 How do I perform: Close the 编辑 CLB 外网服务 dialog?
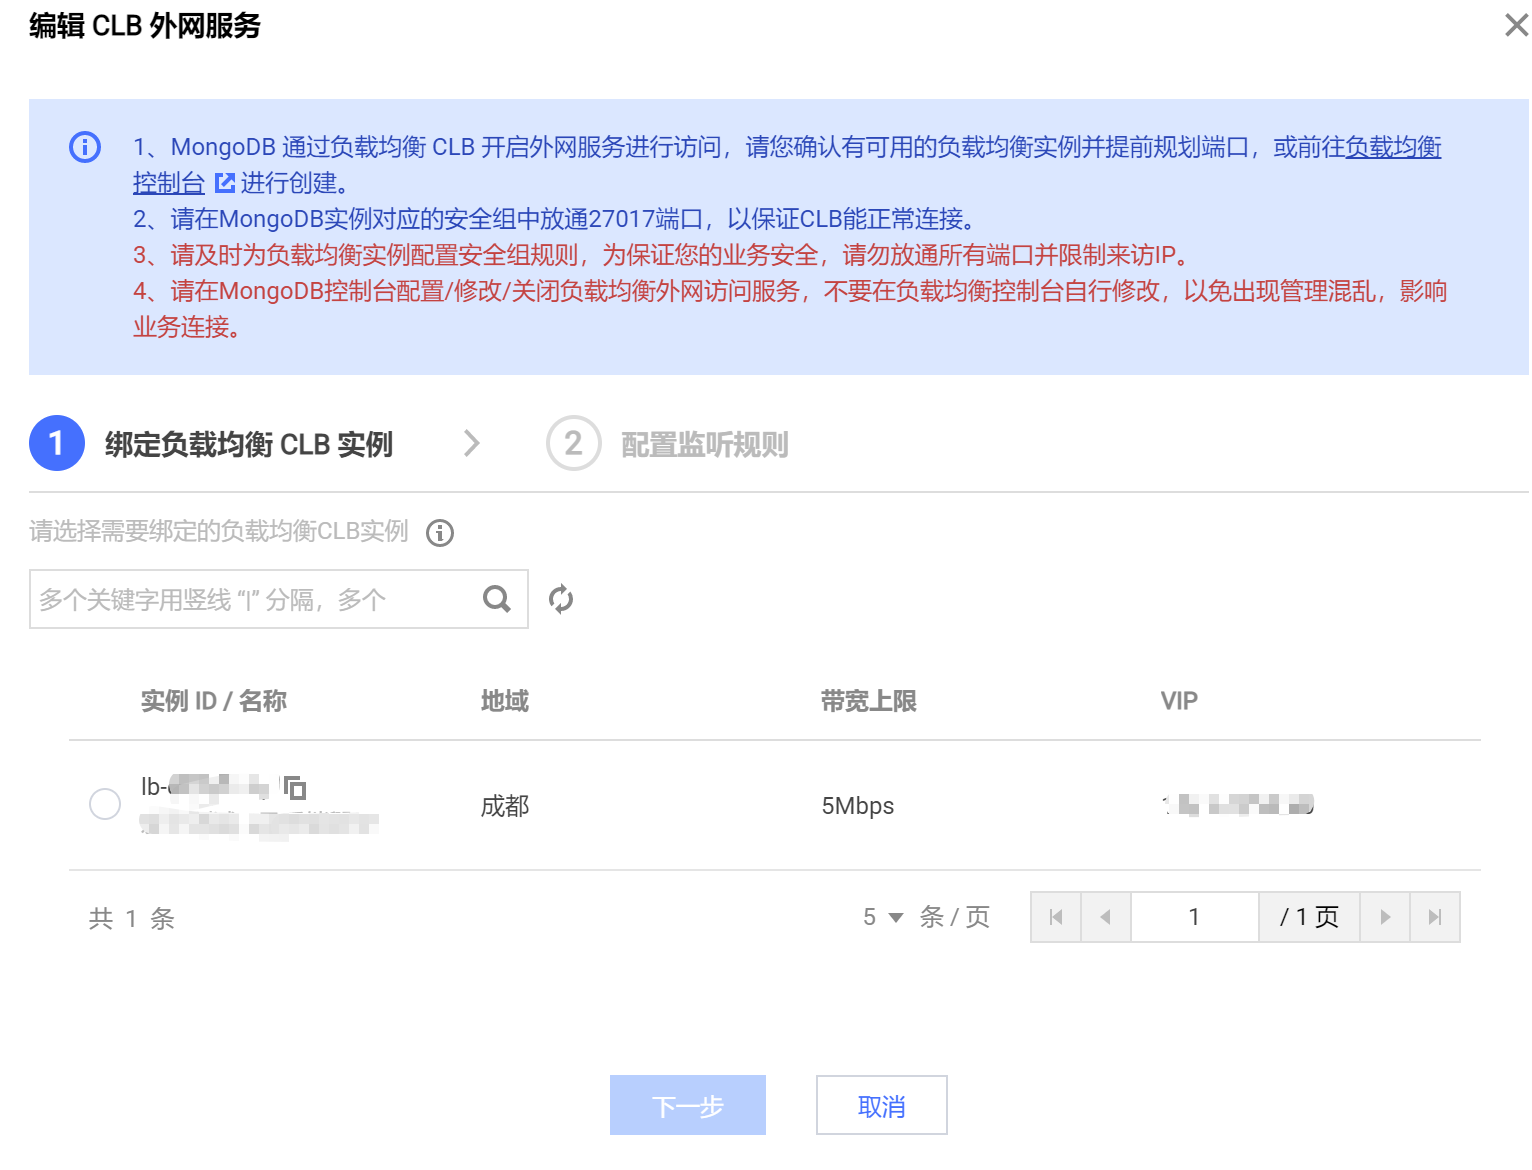(1516, 25)
